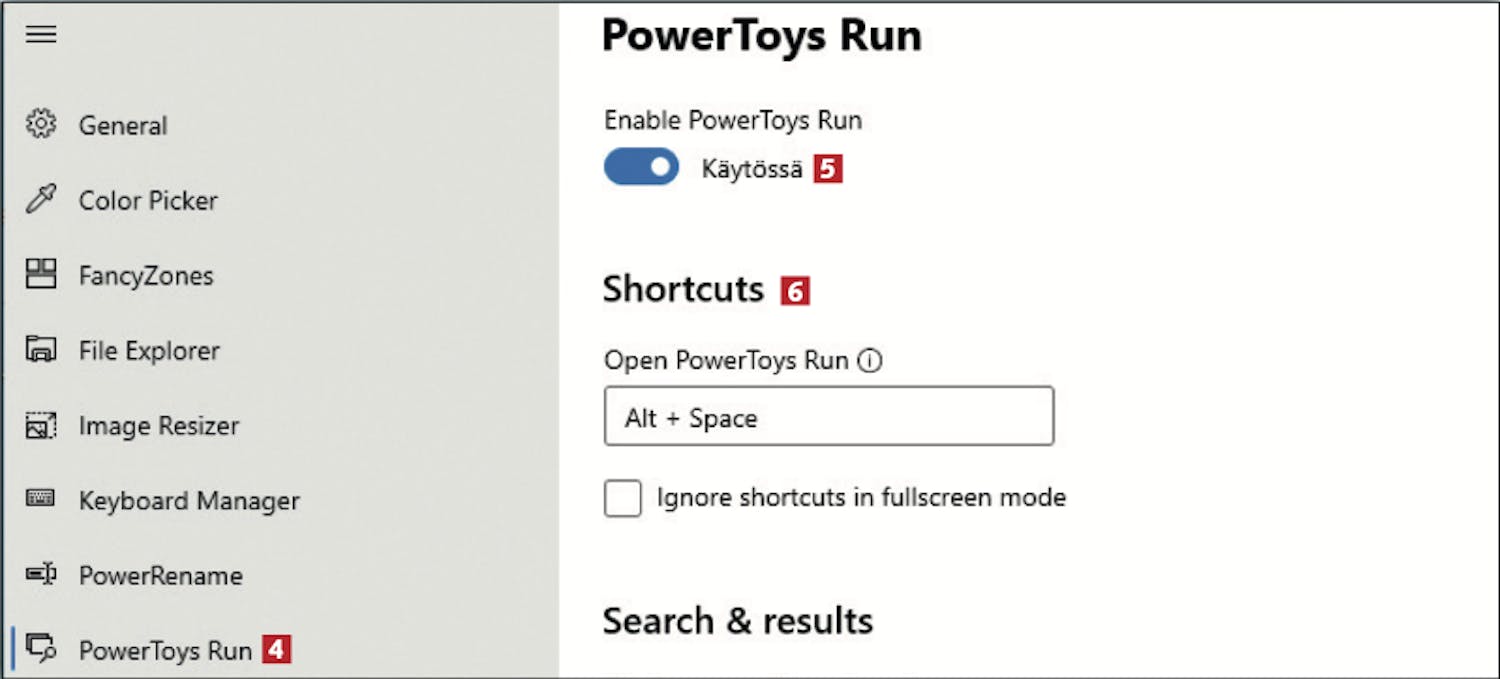
Task: Click the Image Resizer icon
Action: point(41,426)
